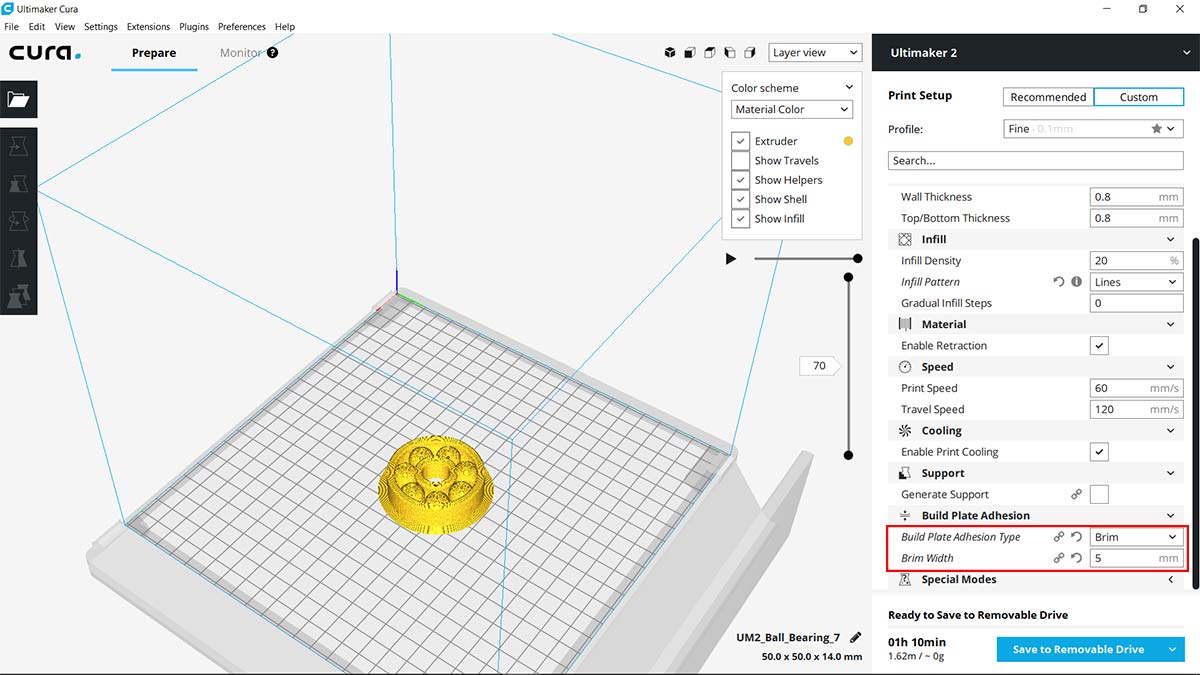The width and height of the screenshot is (1200, 675).
Task: Click the Special Modes section icon
Action: (x=905, y=579)
